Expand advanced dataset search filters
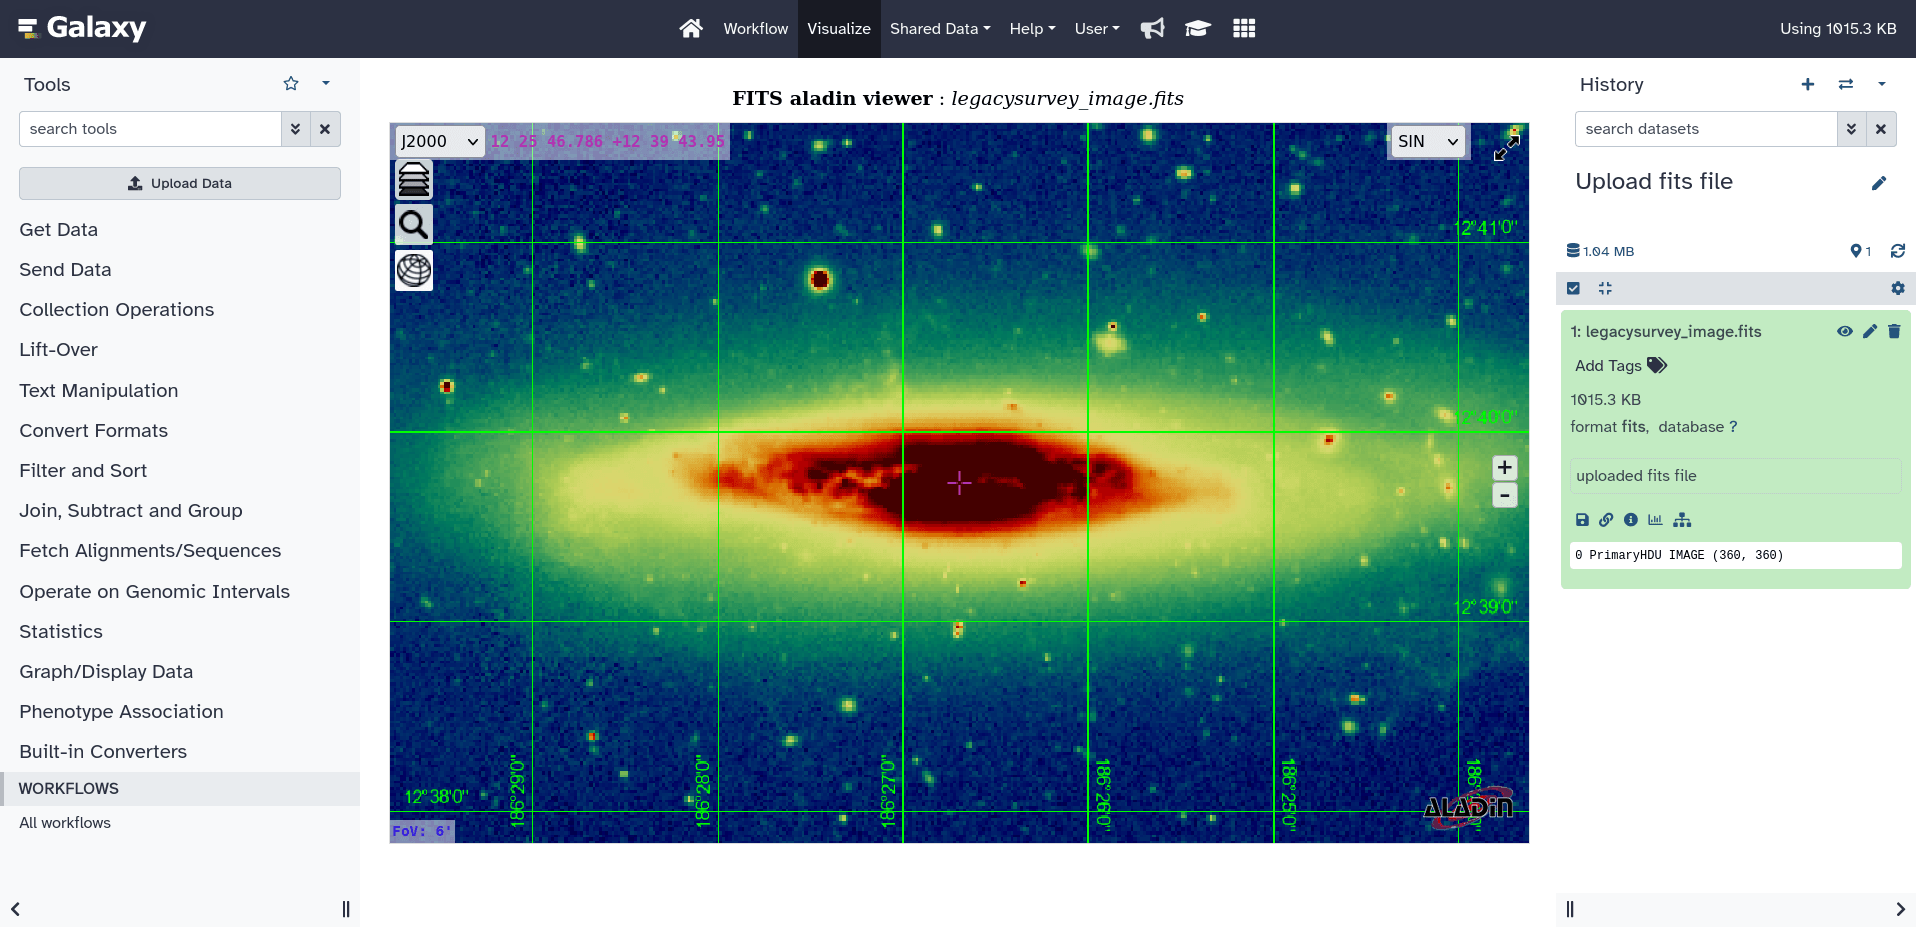Viewport: 1916px width, 927px height. pos(1853,129)
